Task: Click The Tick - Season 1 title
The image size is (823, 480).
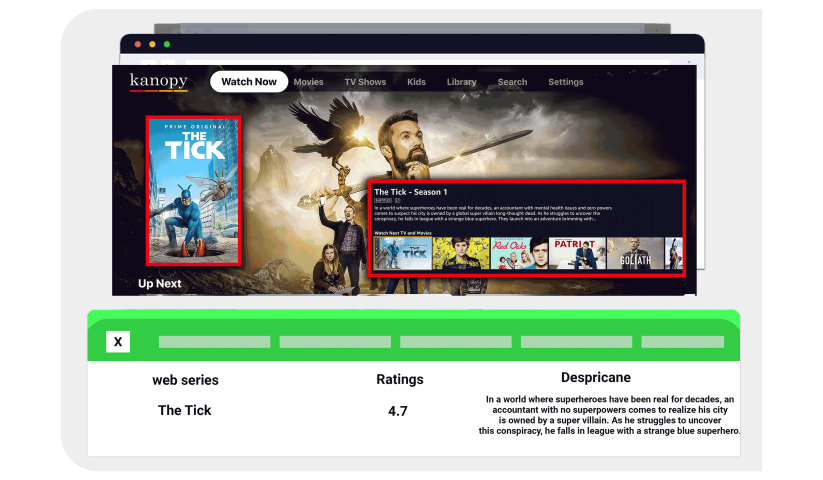Action: click(410, 192)
